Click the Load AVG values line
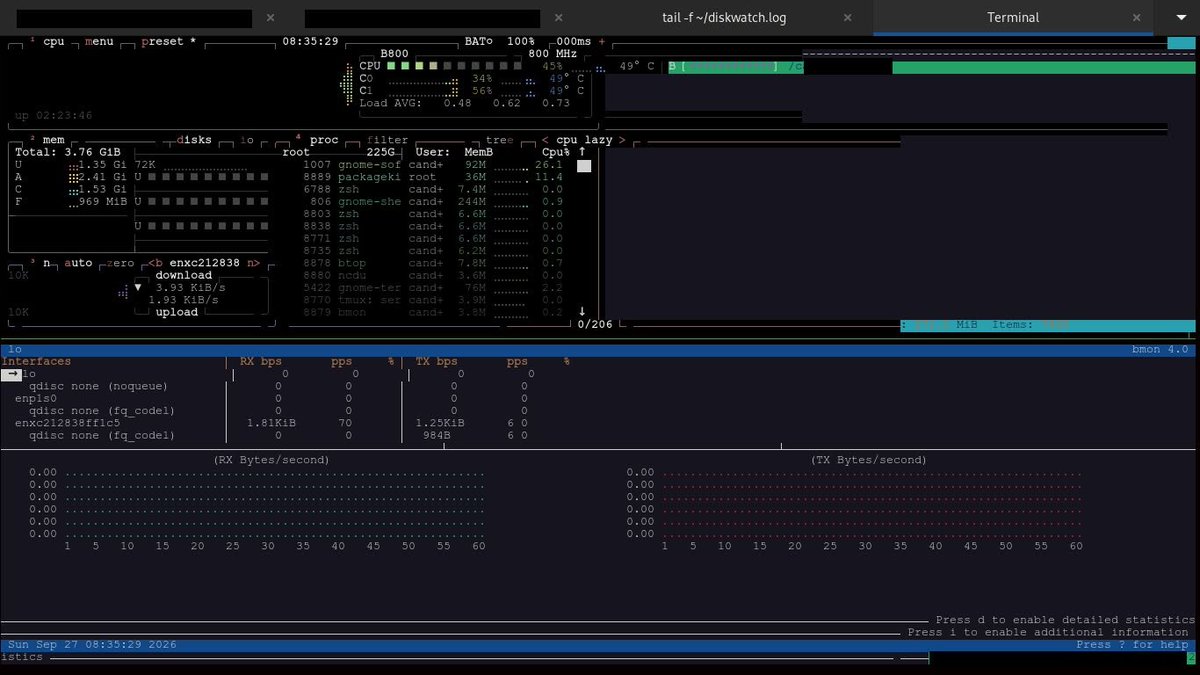Screen dimensions: 1200x675 [465, 103]
